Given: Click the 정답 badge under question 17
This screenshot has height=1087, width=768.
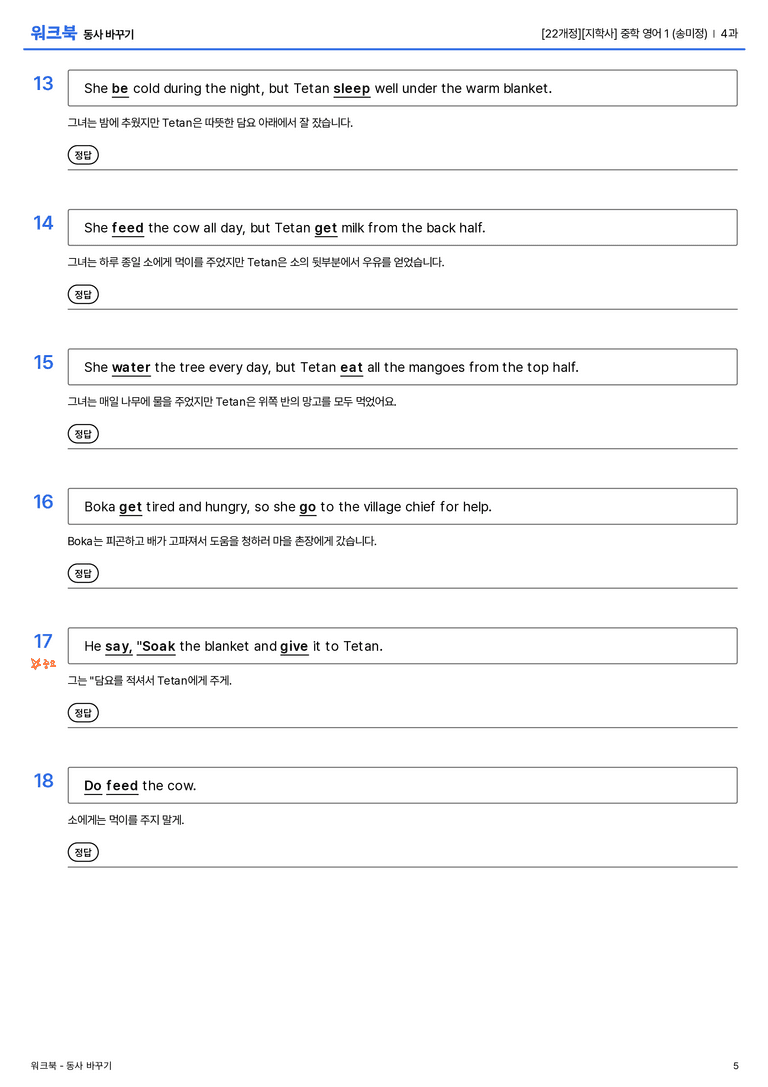Looking at the screenshot, I should (x=83, y=712).
